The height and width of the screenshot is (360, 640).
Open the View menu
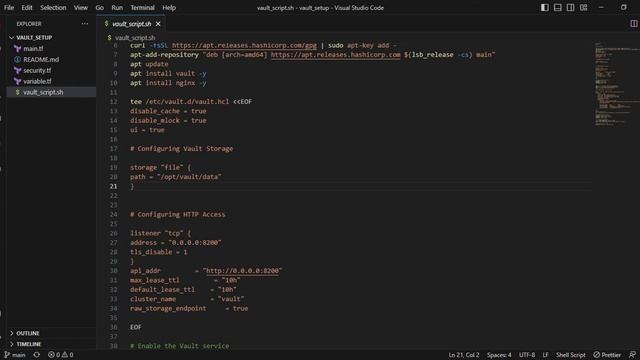tap(81, 7)
